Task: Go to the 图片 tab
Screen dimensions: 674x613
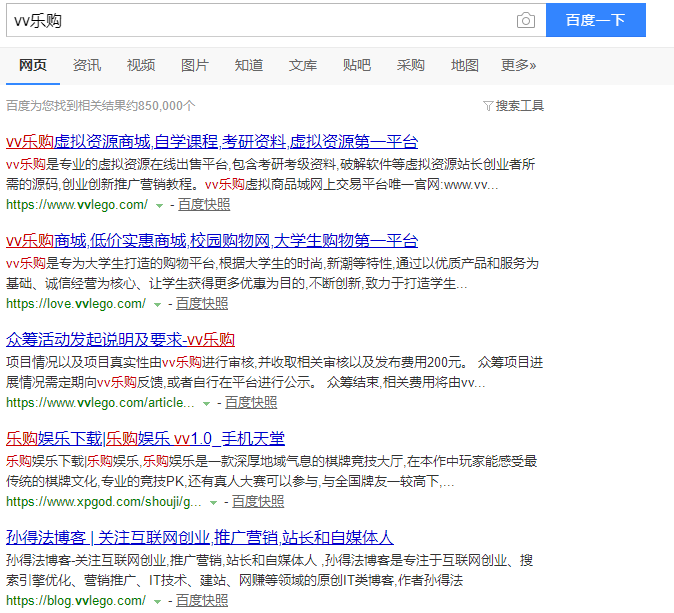Action: (x=195, y=65)
